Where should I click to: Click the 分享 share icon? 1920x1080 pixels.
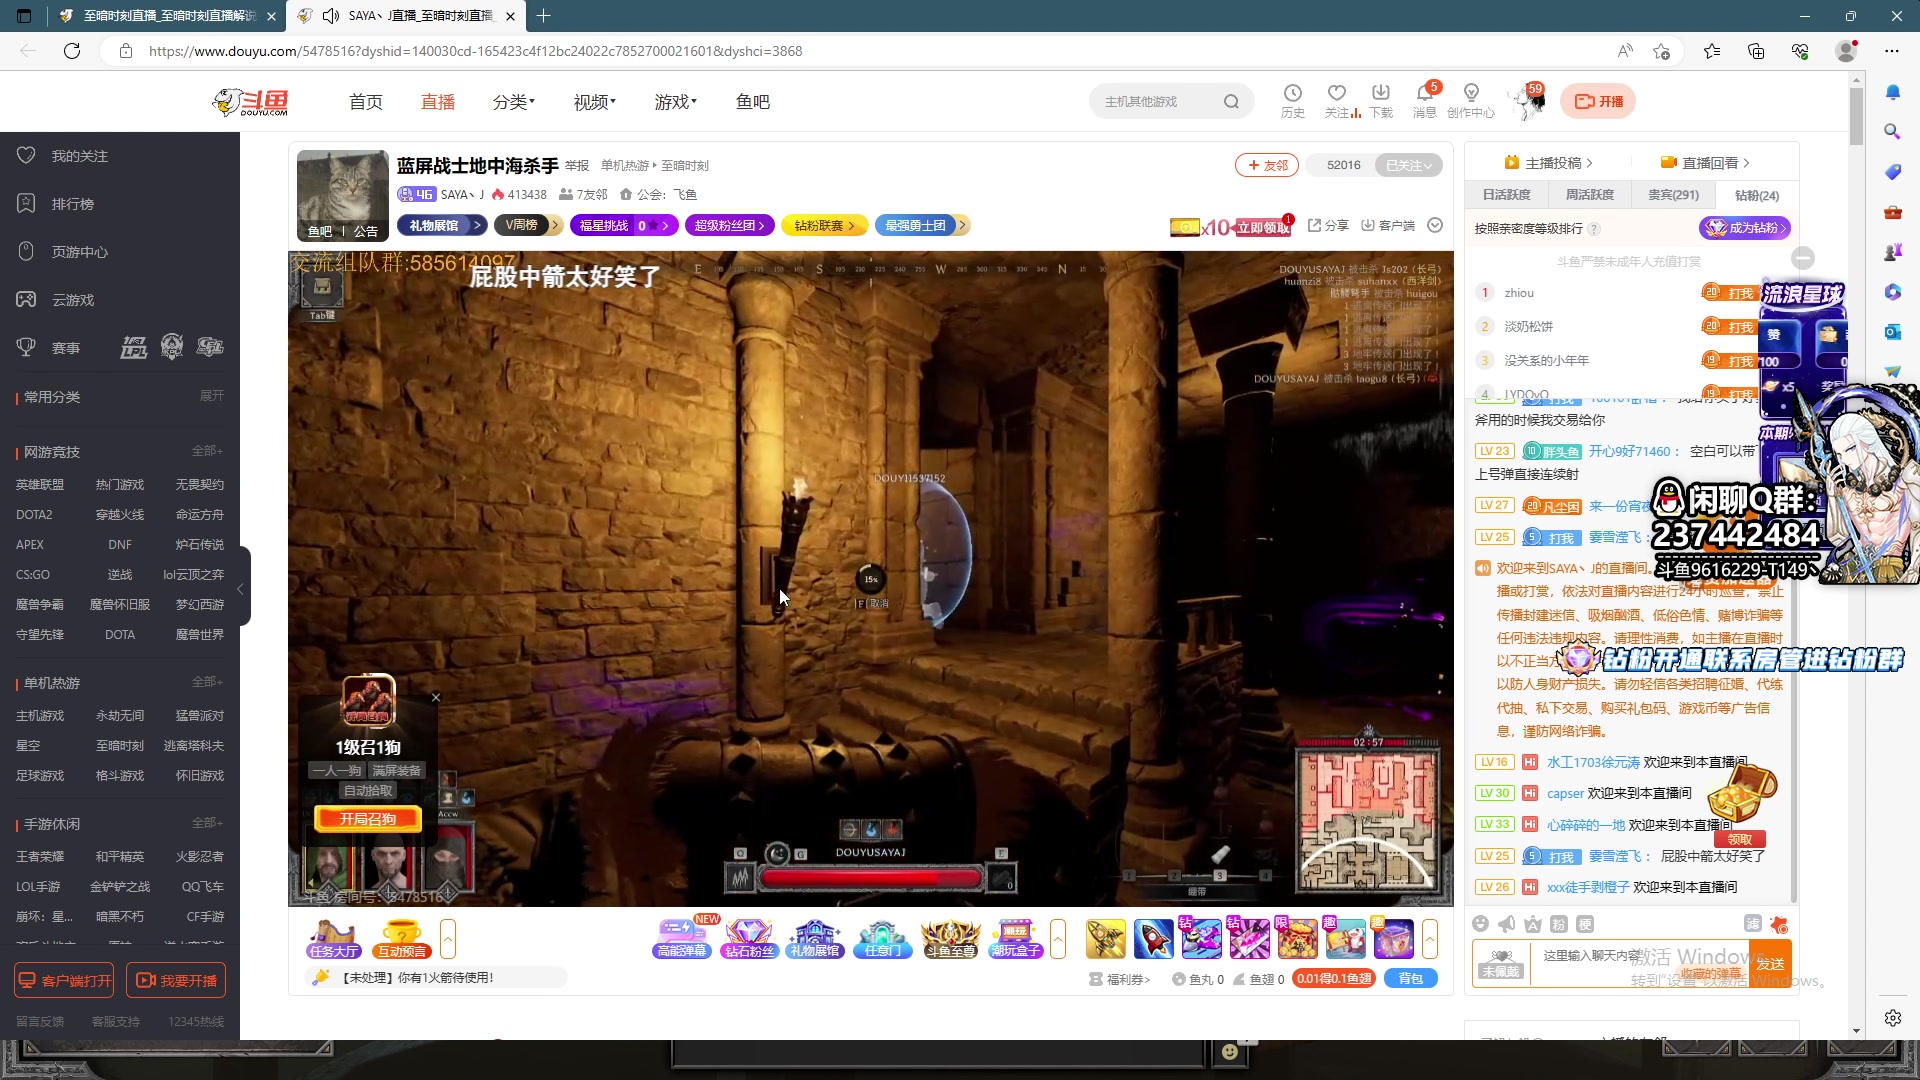(1328, 225)
